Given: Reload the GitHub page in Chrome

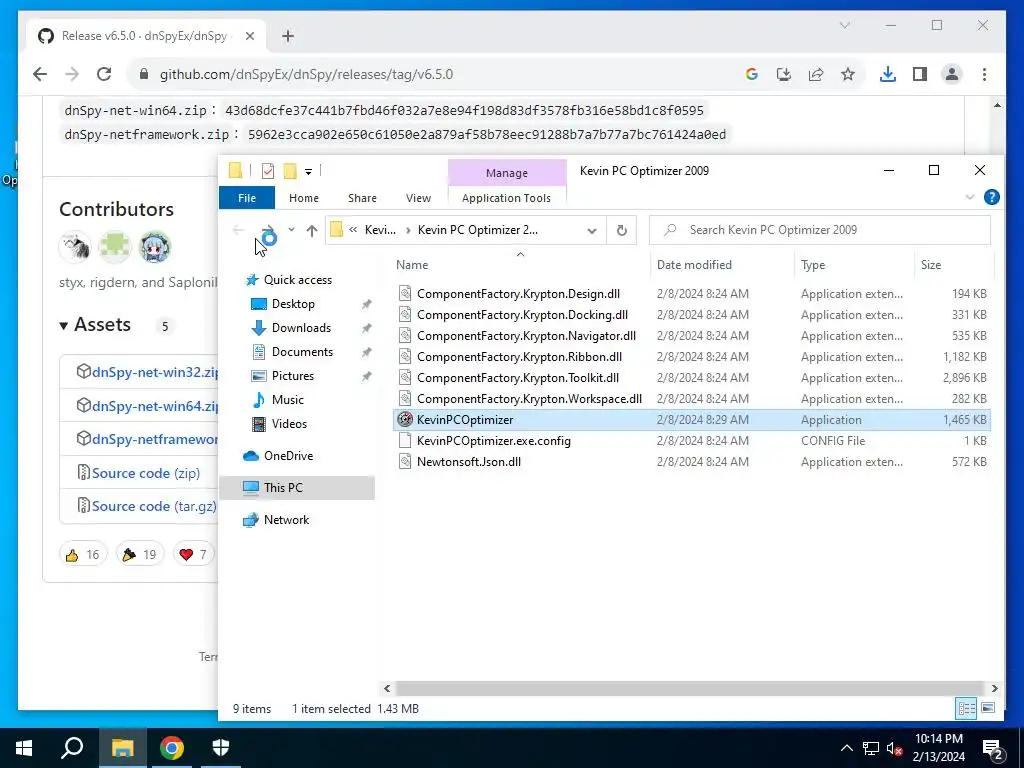Looking at the screenshot, I should tap(104, 74).
